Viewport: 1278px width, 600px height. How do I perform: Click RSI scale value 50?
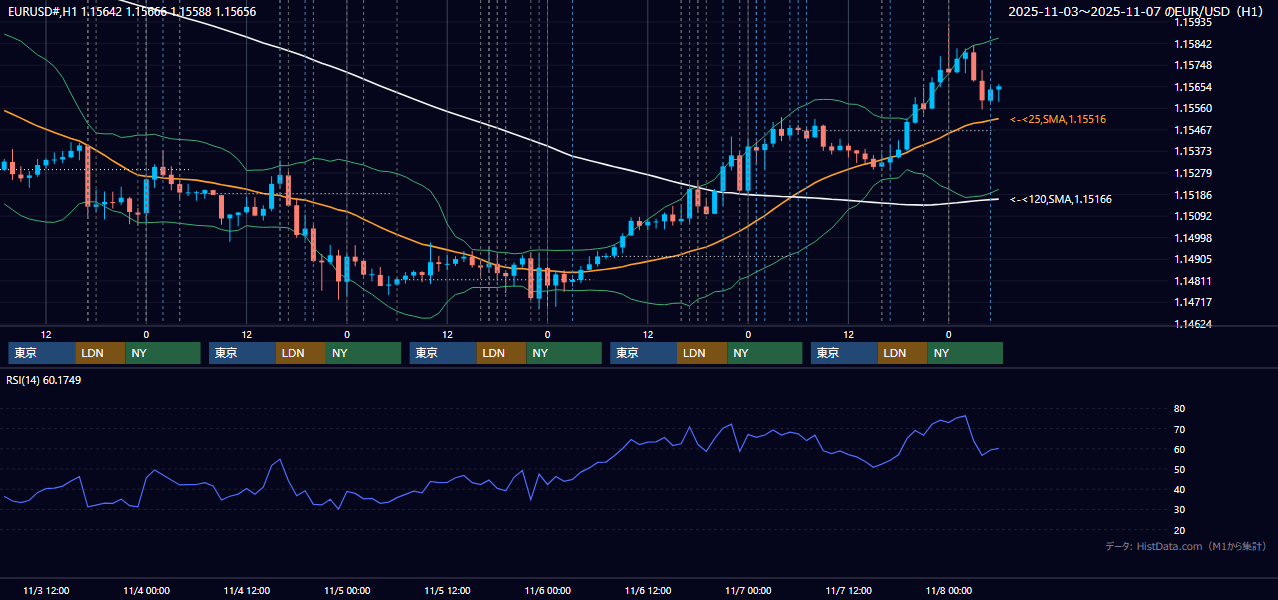click(1179, 469)
